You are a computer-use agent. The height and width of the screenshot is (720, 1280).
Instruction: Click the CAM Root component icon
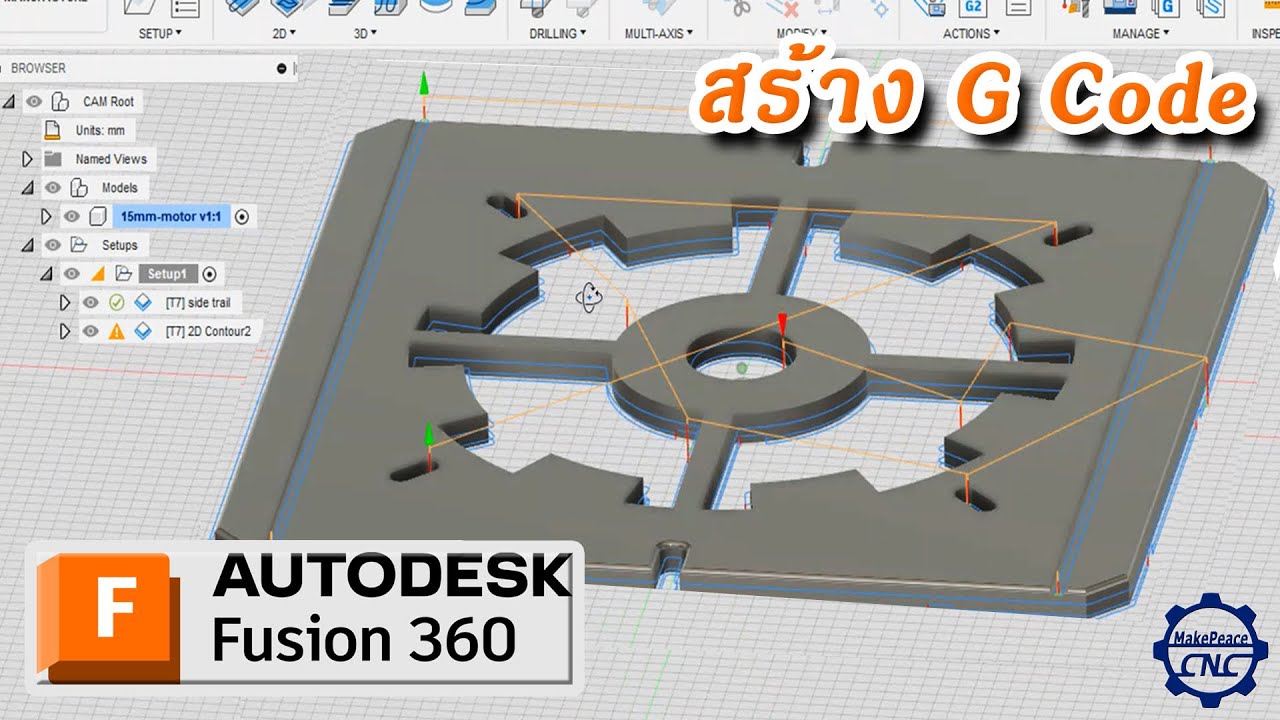tap(60, 101)
